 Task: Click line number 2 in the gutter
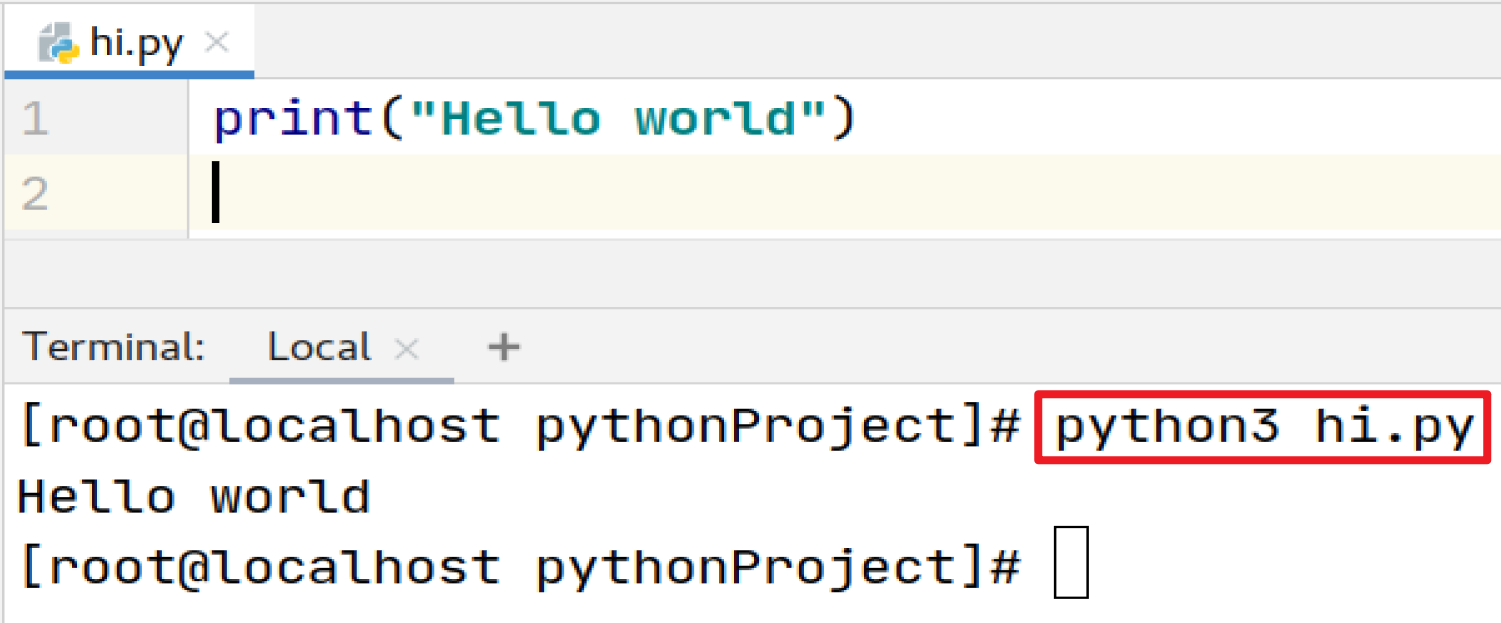pos(34,194)
